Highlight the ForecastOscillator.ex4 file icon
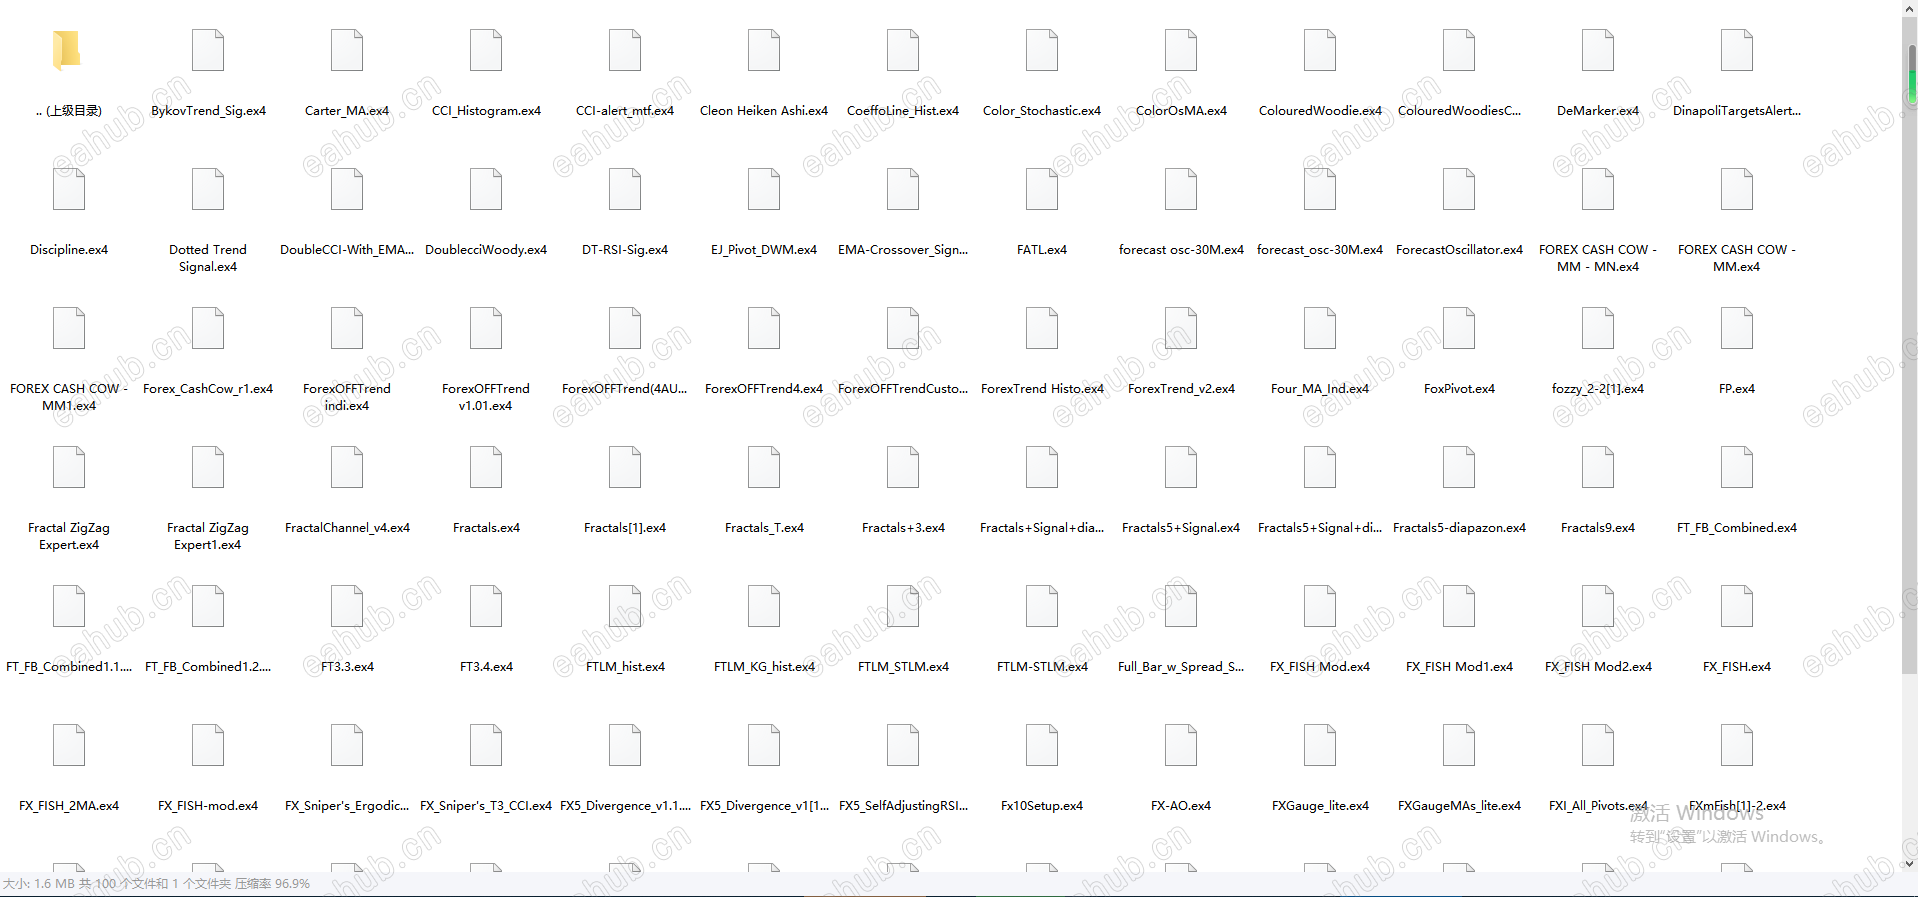 tap(1459, 189)
